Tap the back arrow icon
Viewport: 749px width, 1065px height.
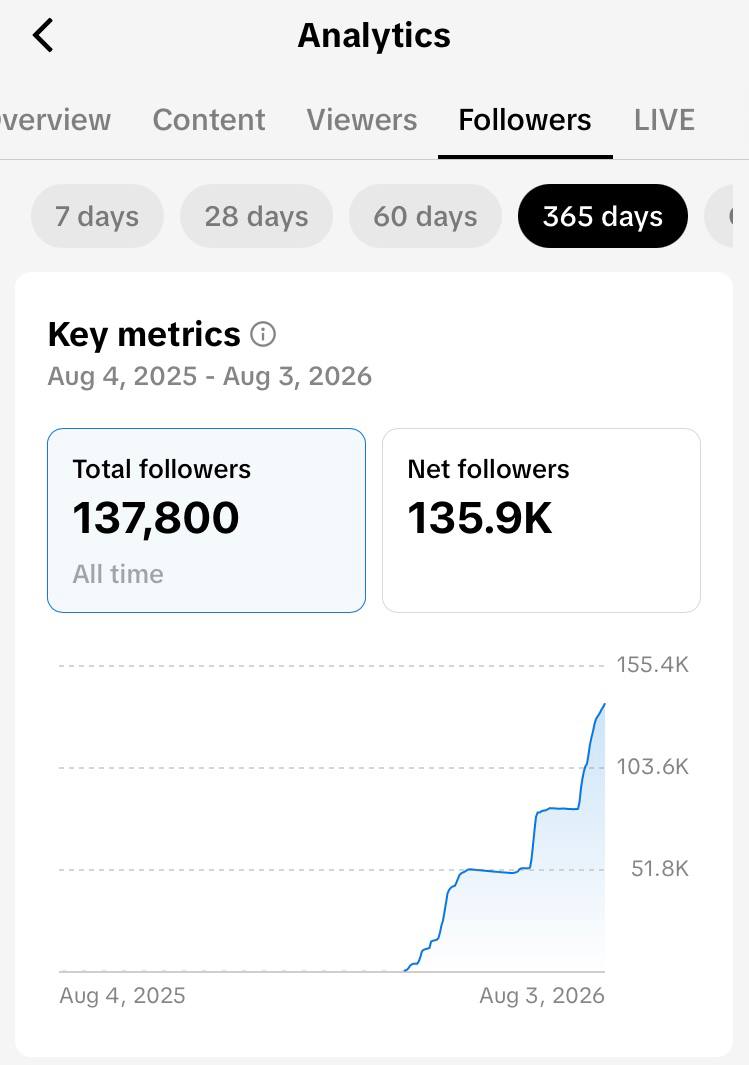click(43, 35)
